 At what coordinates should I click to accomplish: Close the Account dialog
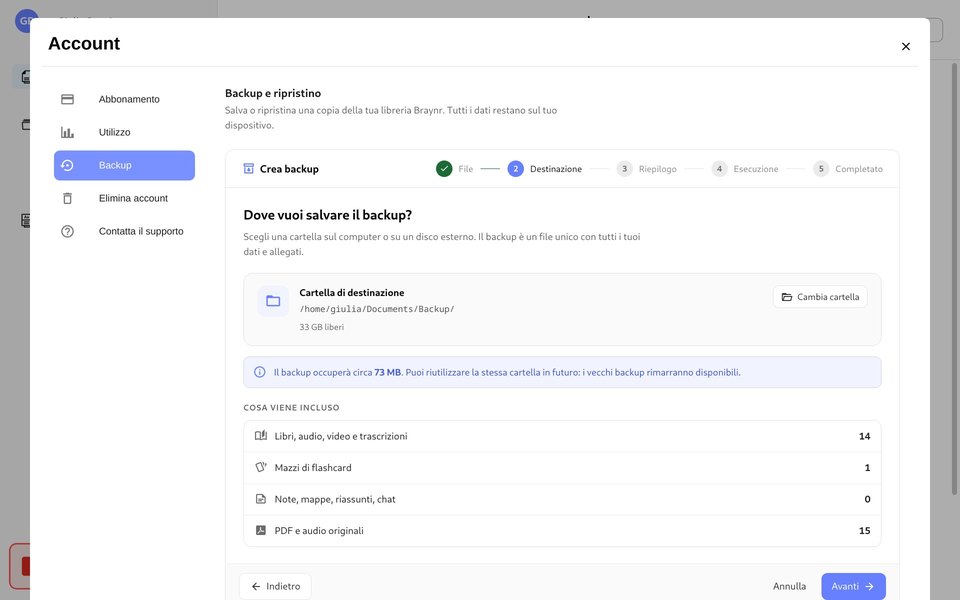(906, 47)
